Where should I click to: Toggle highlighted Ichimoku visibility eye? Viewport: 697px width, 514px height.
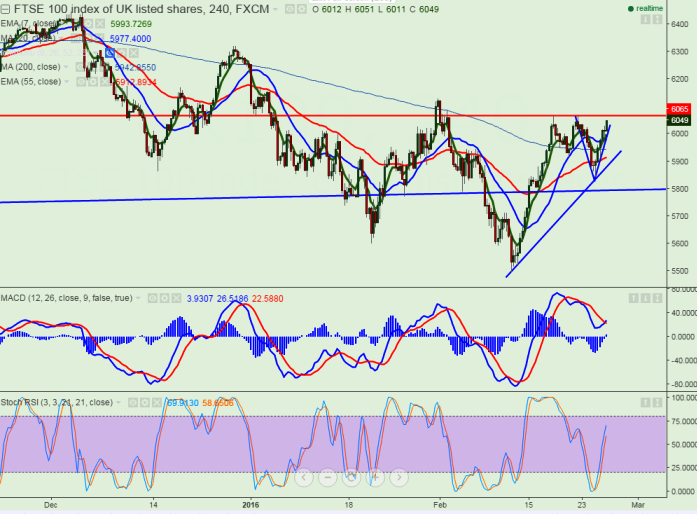click(110, 53)
